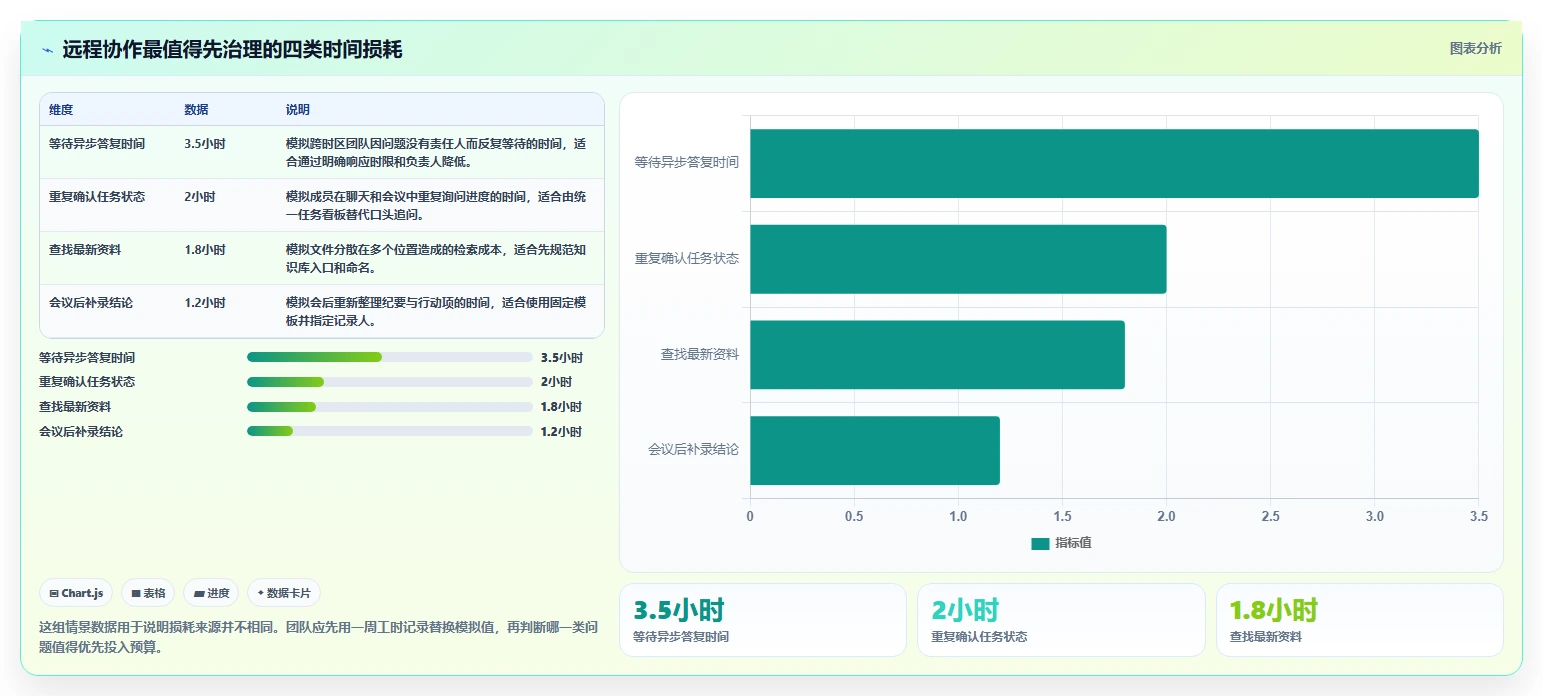
Task: Click the 2.5 x-axis tick label
Action: click(x=1270, y=516)
